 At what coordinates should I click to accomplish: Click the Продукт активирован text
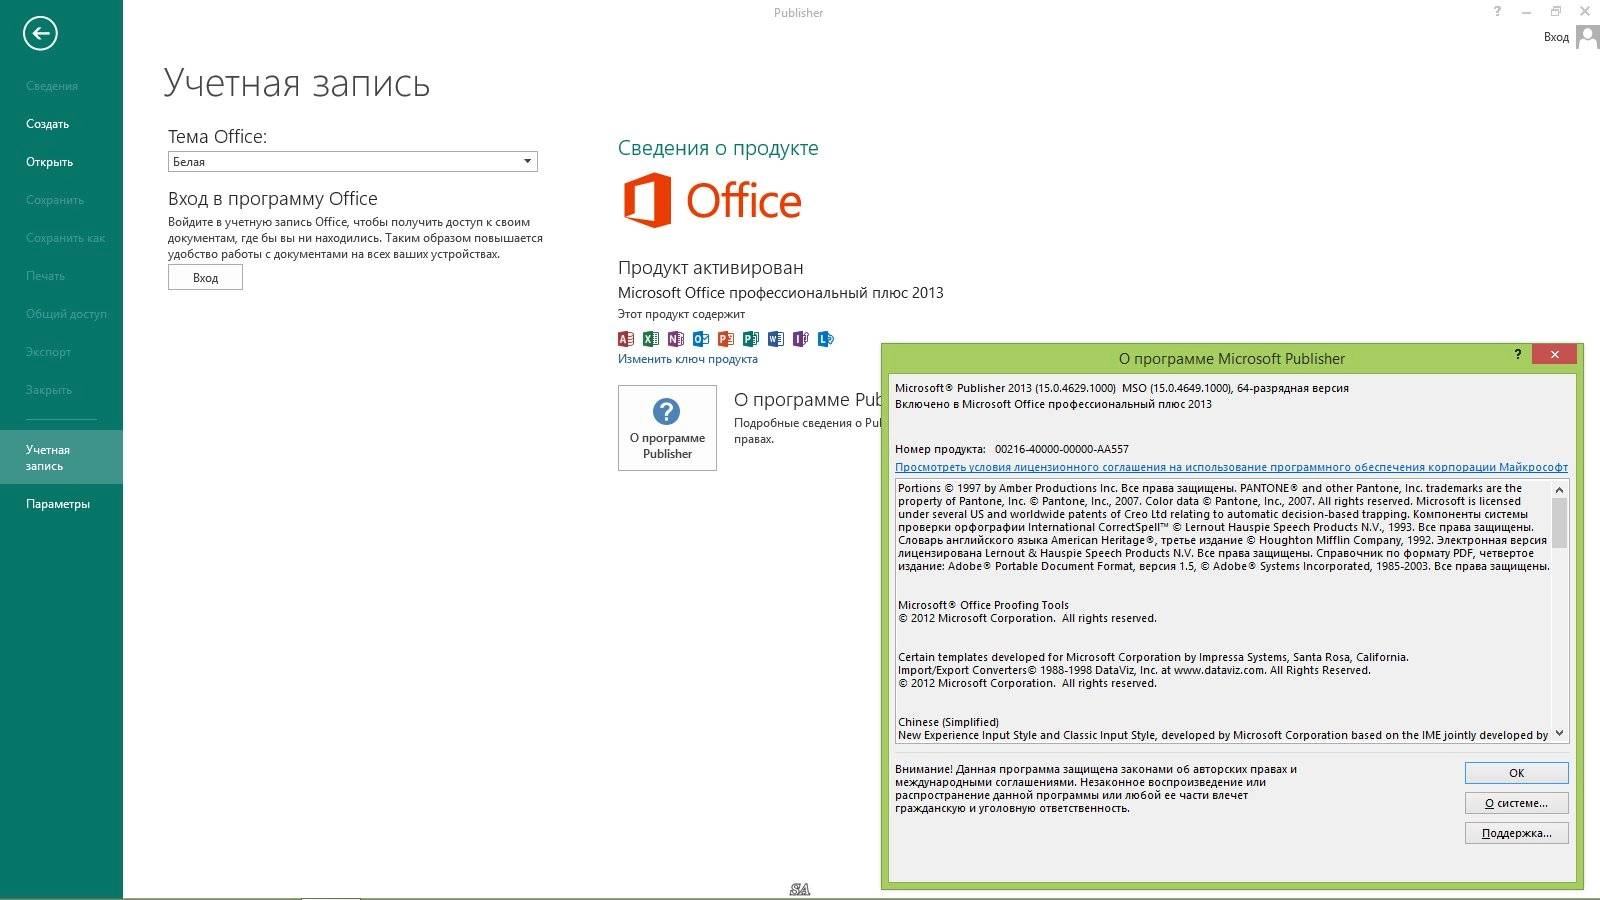point(710,267)
